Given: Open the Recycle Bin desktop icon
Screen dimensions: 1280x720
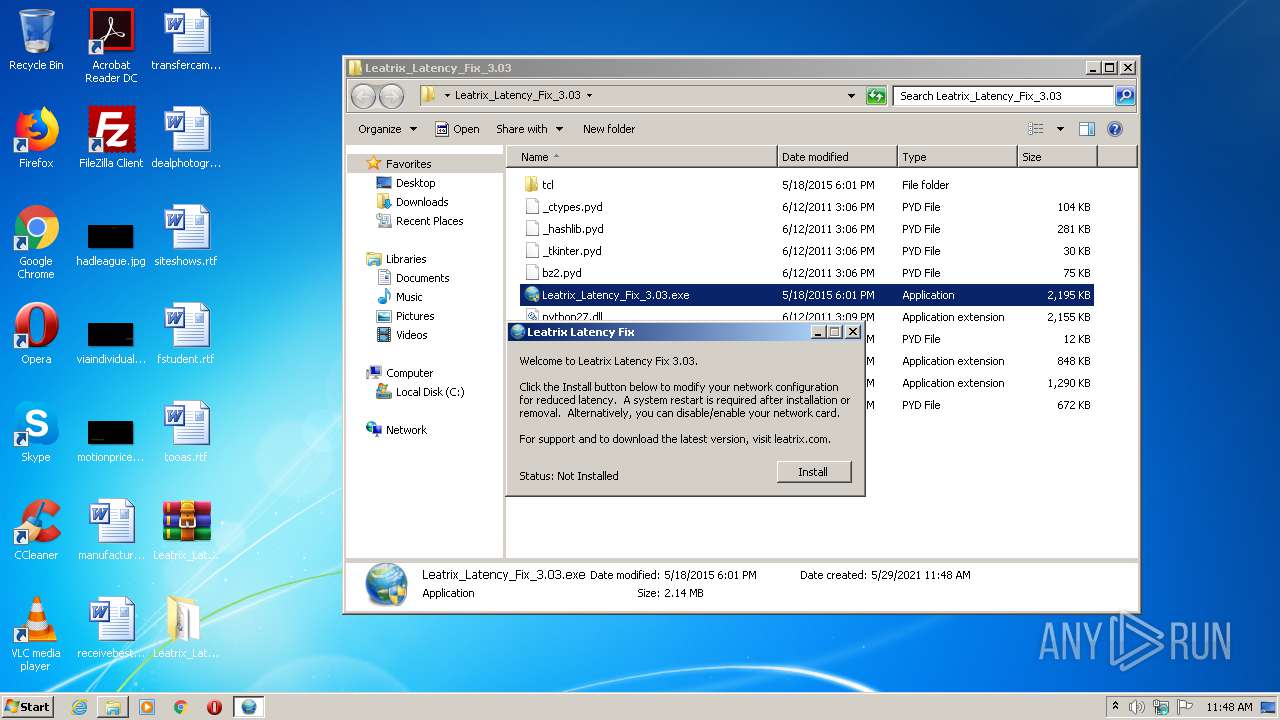Looking at the screenshot, I should [36, 40].
